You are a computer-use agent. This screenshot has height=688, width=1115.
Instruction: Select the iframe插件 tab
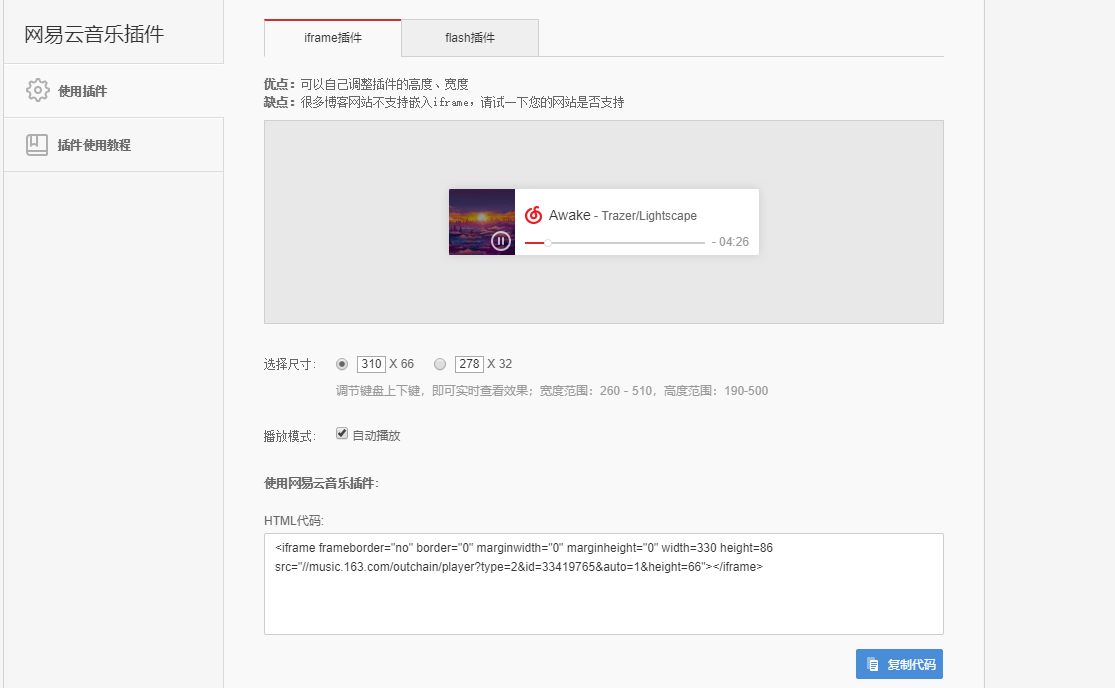(333, 38)
